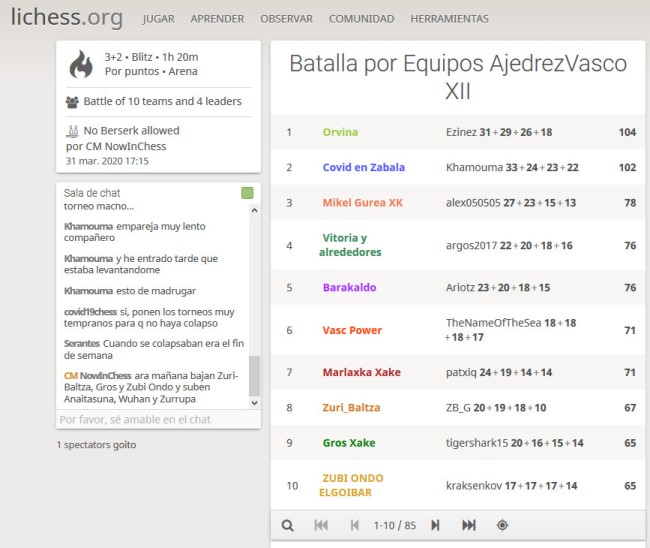Toggle the green chat room checkbox
Screen dimensions: 650x548
click(247, 193)
